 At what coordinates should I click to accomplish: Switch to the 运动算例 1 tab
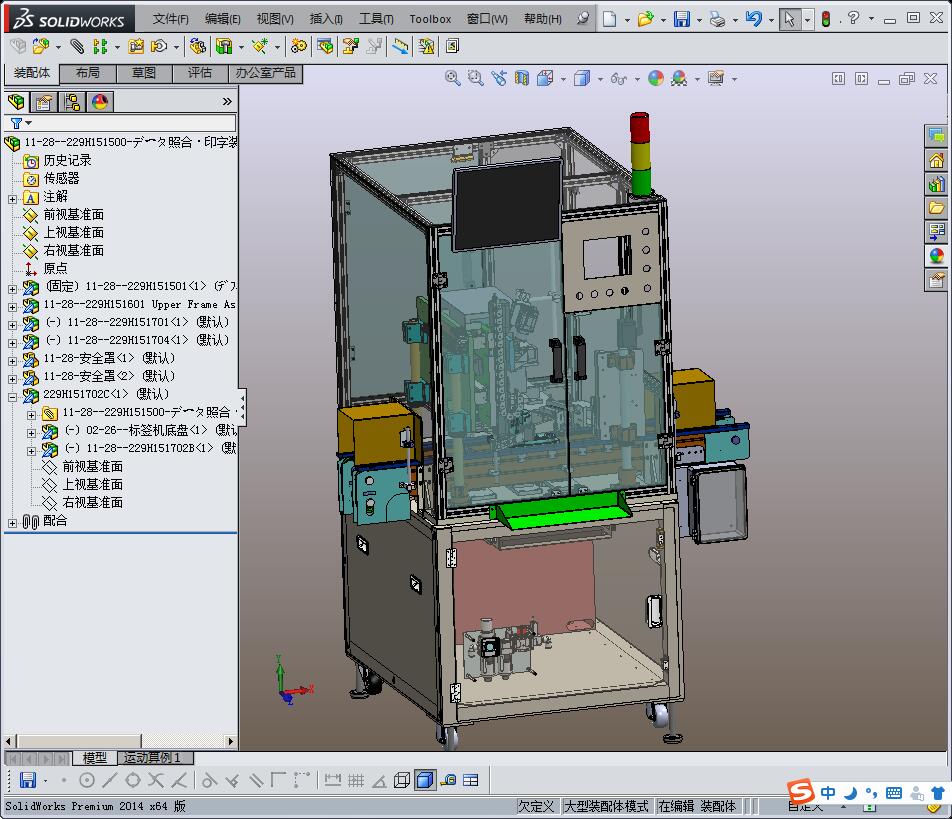click(x=152, y=758)
